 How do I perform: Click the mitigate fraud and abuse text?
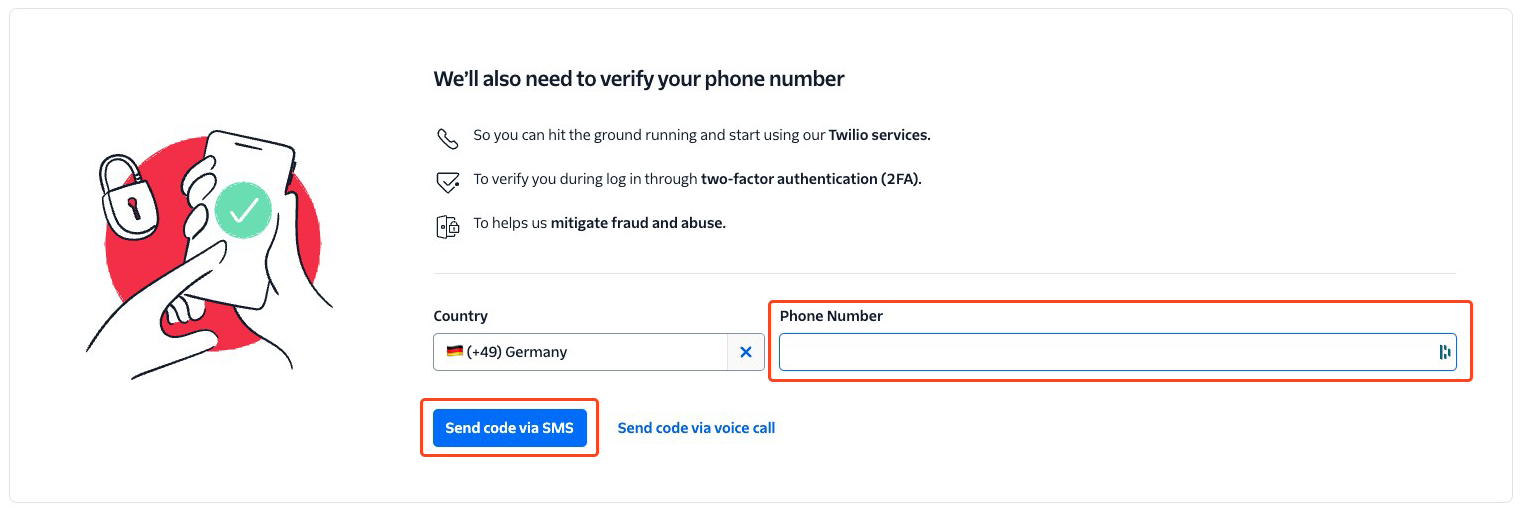click(x=638, y=223)
